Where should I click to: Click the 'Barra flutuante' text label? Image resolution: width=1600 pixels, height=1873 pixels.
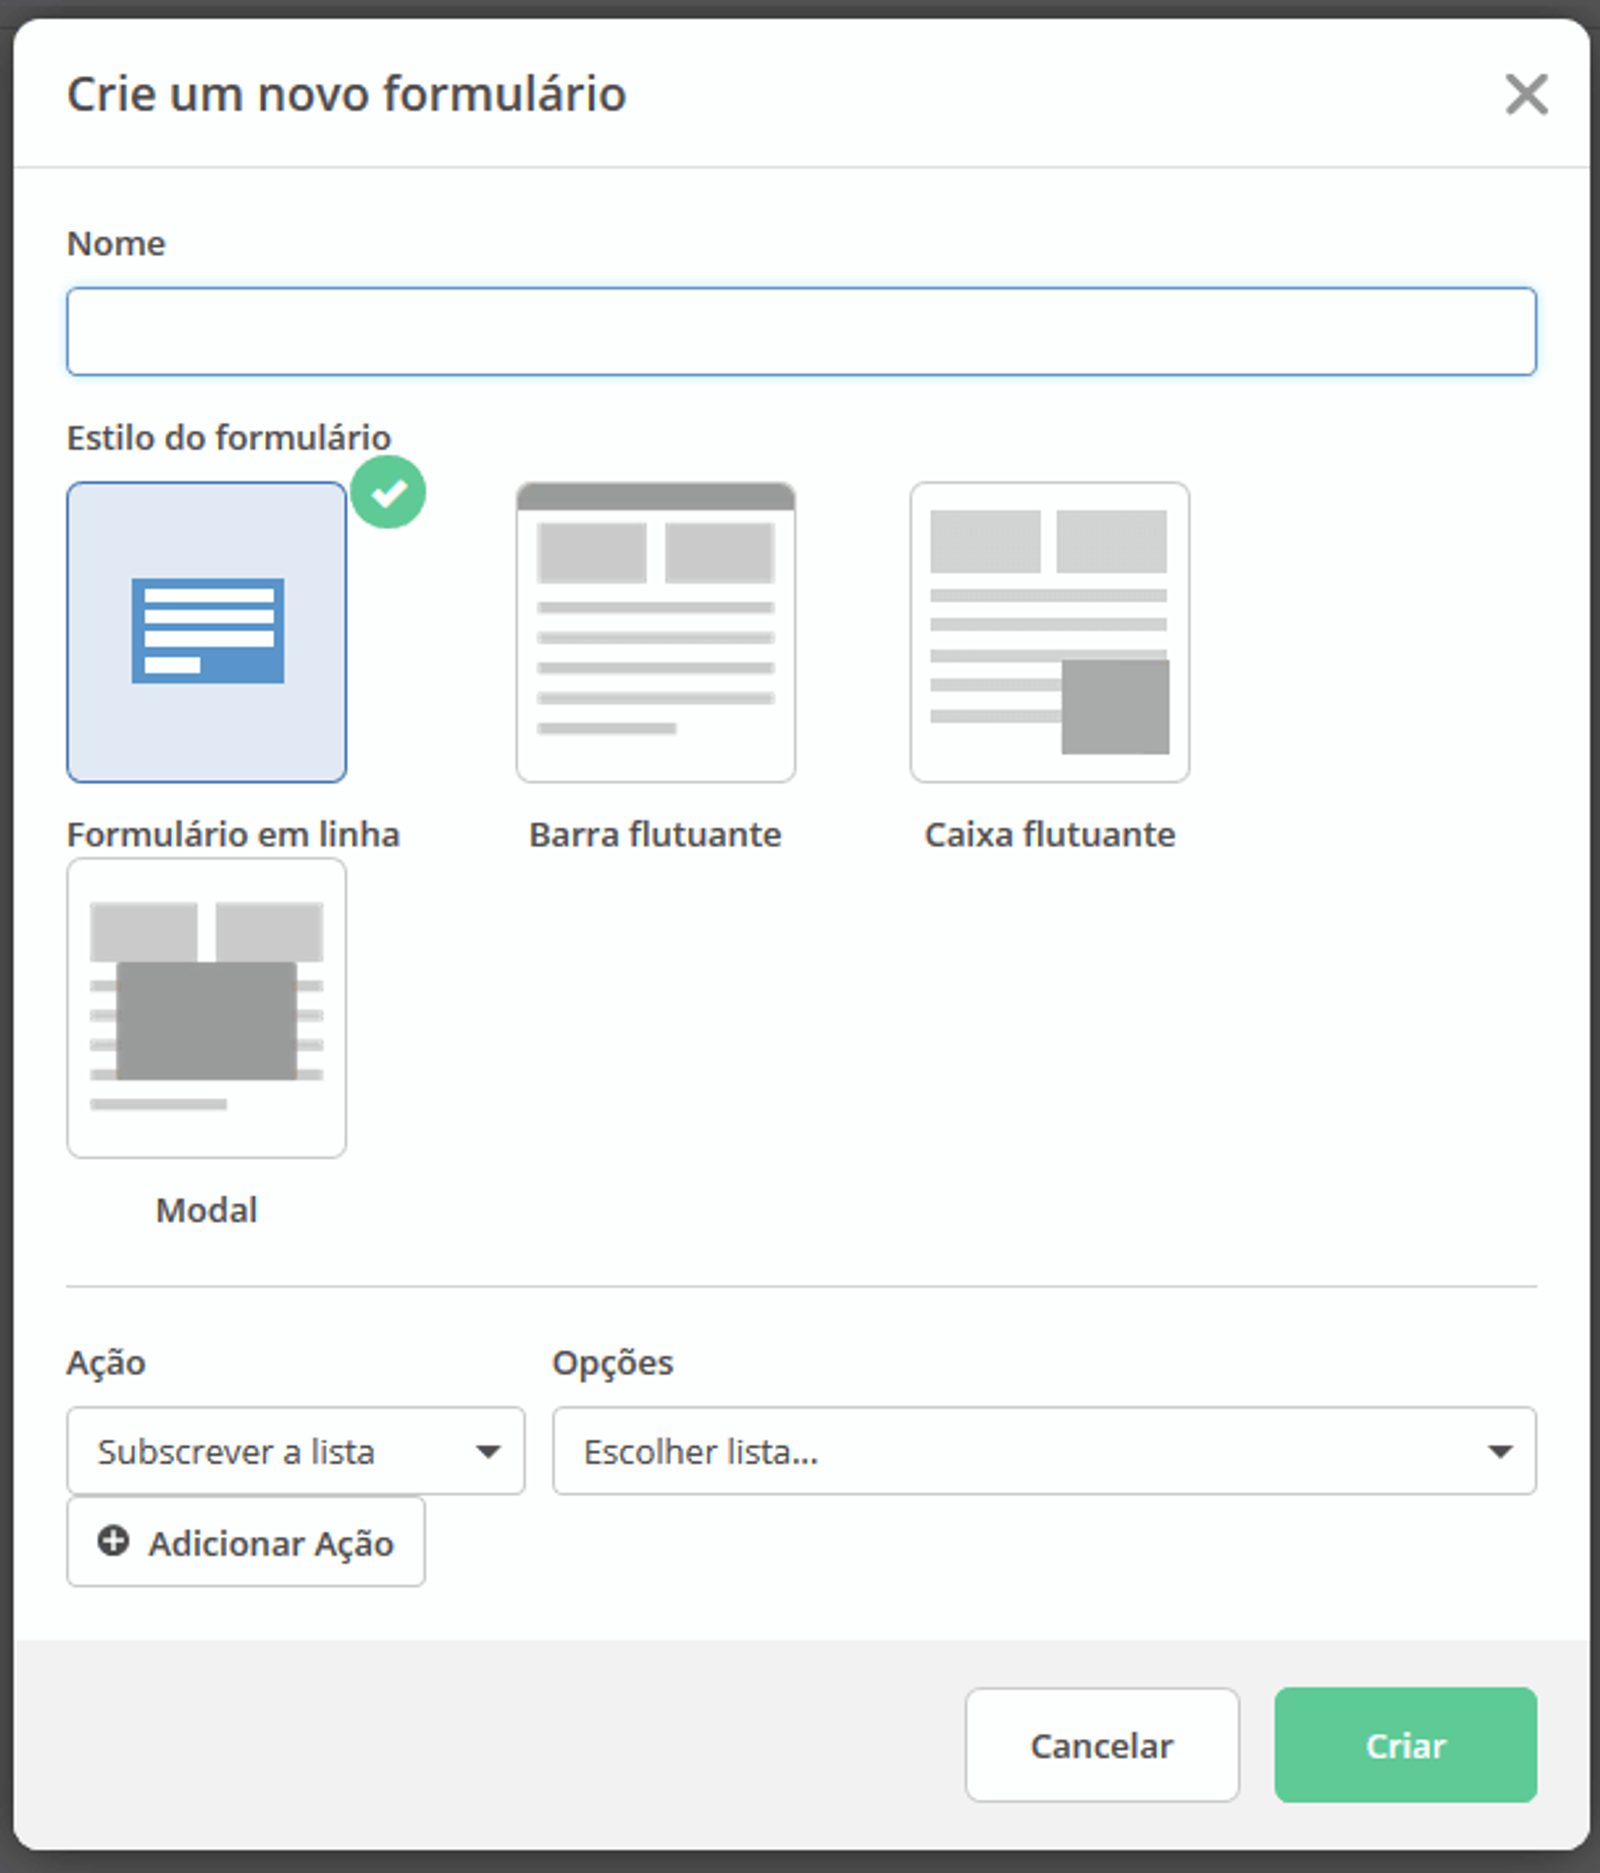pyautogui.click(x=655, y=834)
